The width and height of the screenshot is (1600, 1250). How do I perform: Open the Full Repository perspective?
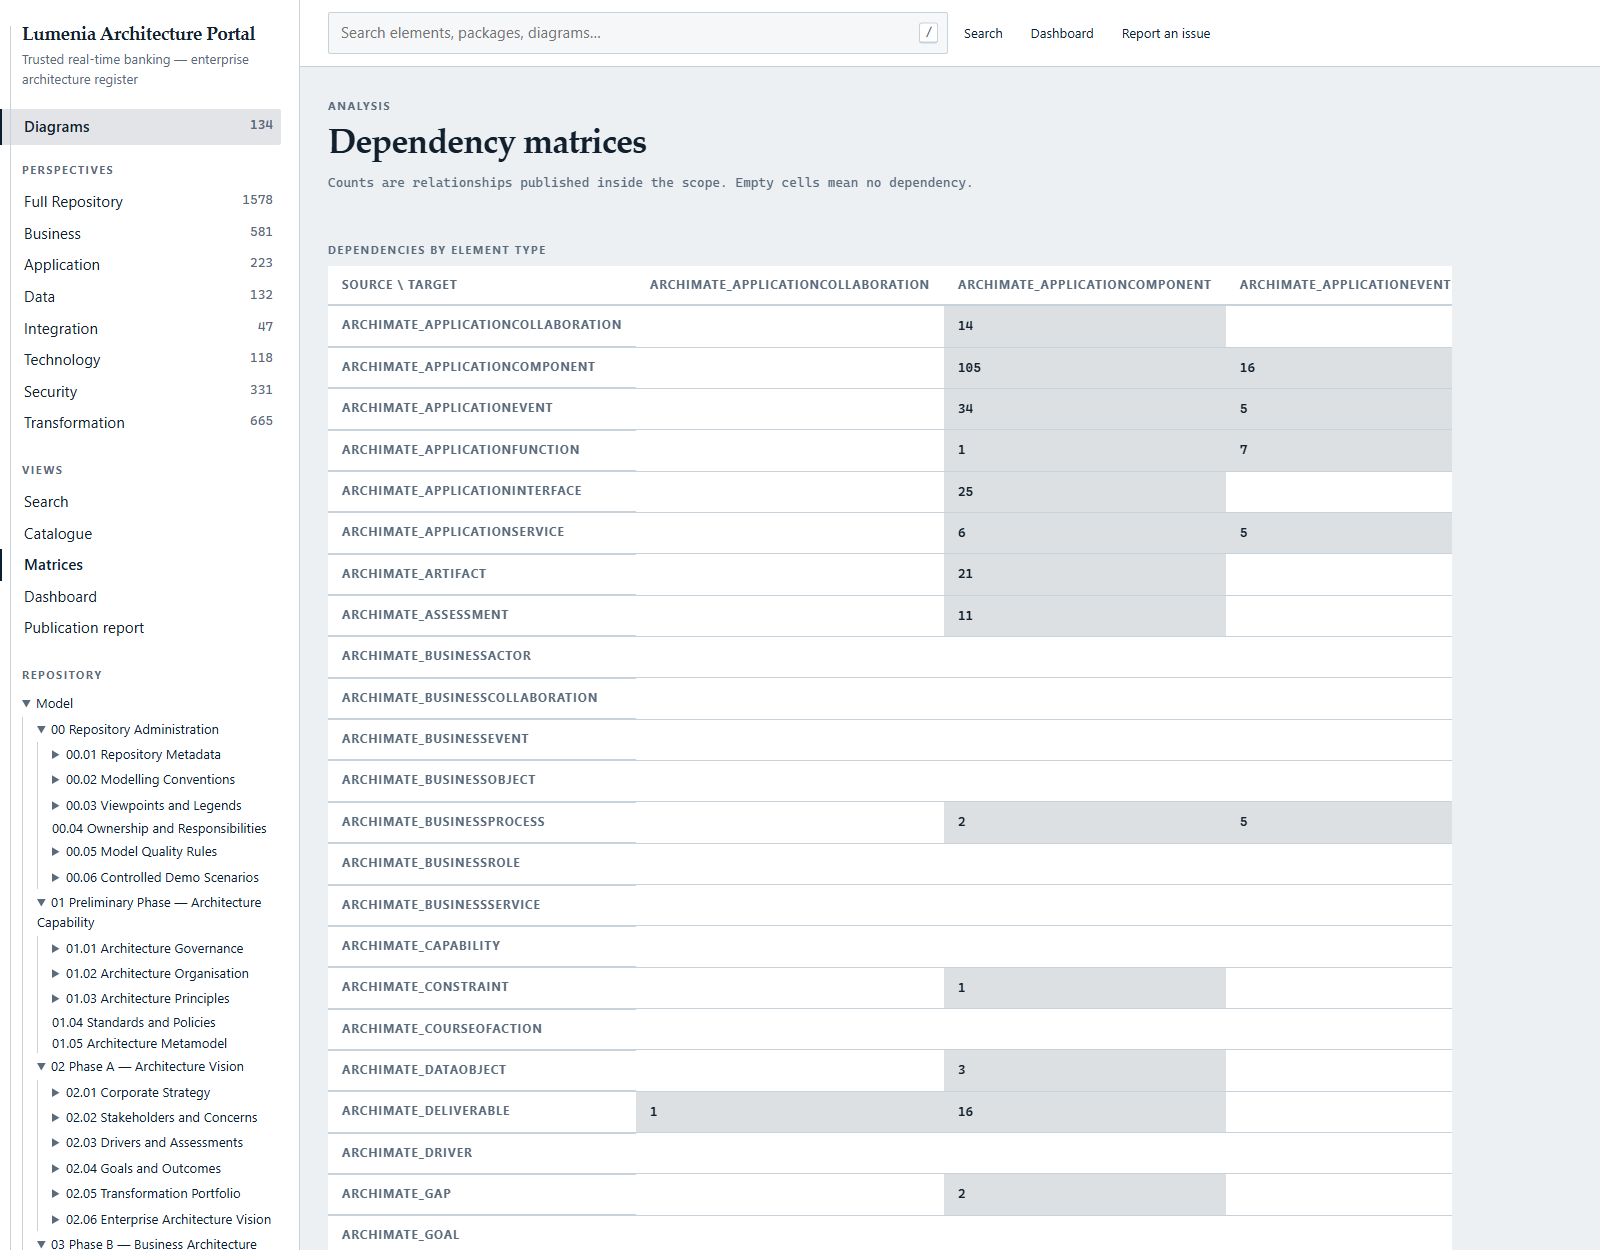pyautogui.click(x=148, y=201)
